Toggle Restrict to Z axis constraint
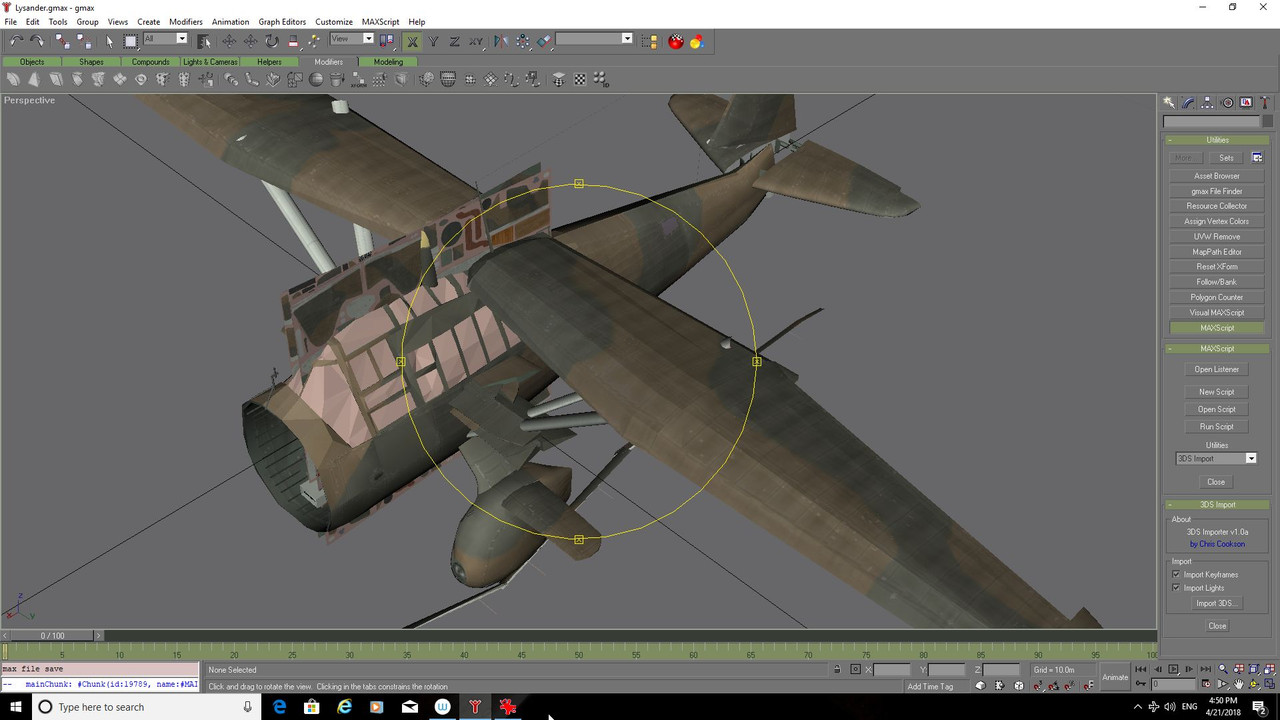 pyautogui.click(x=454, y=41)
